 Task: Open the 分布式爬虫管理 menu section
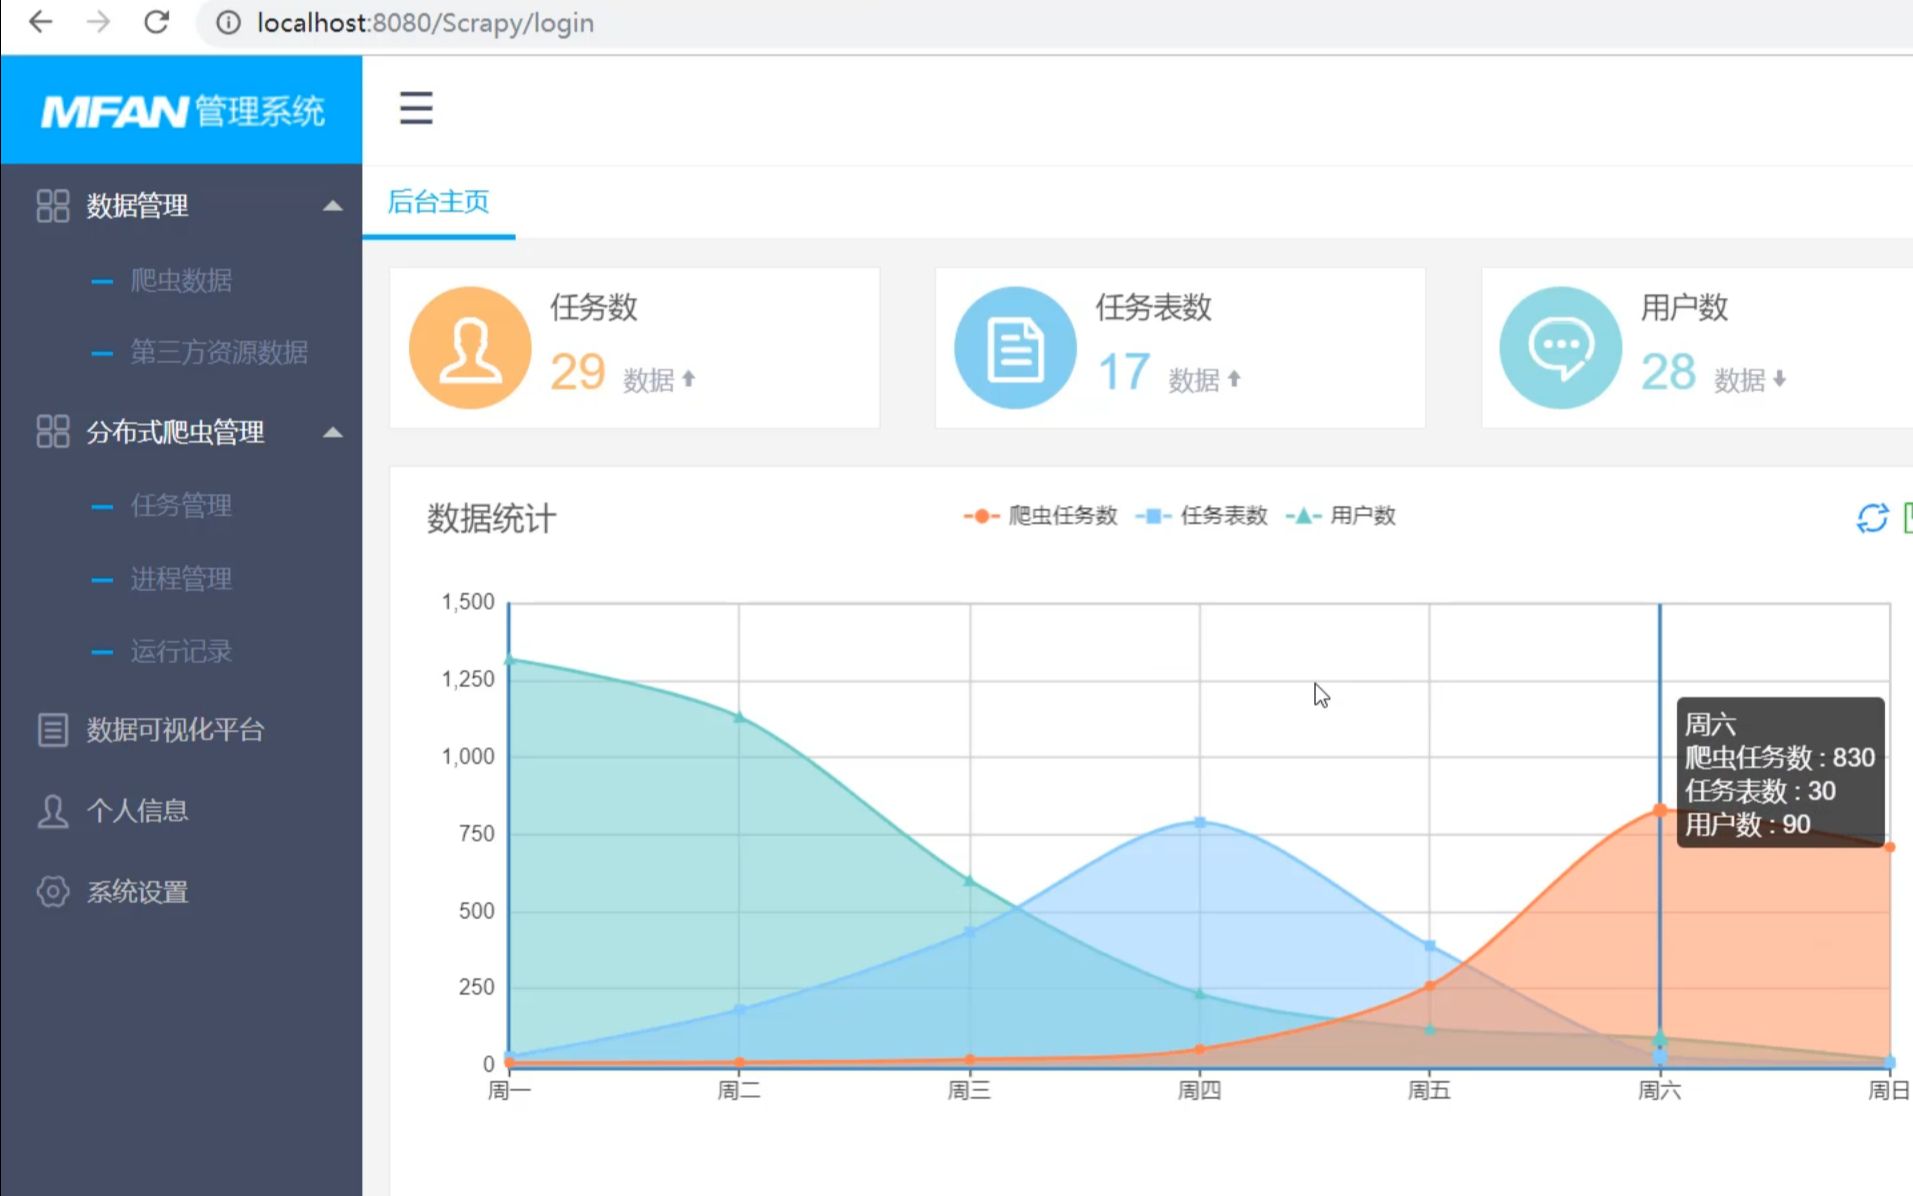(175, 432)
